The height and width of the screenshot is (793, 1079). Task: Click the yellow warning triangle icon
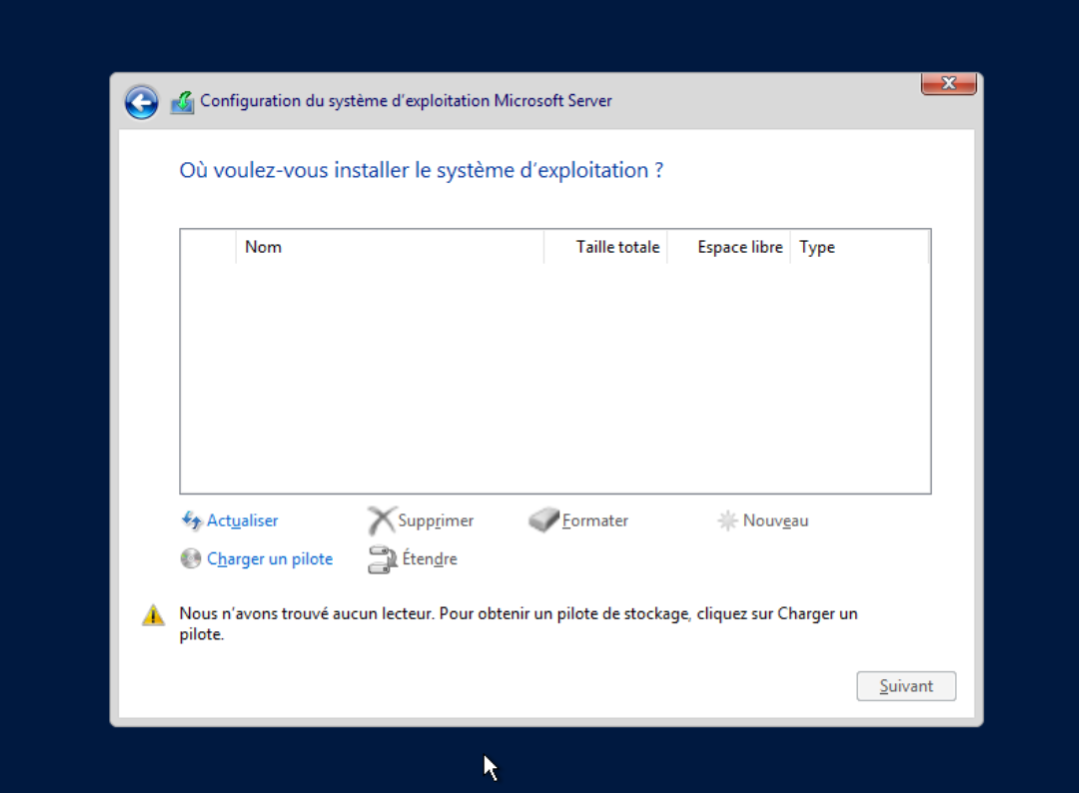(153, 615)
